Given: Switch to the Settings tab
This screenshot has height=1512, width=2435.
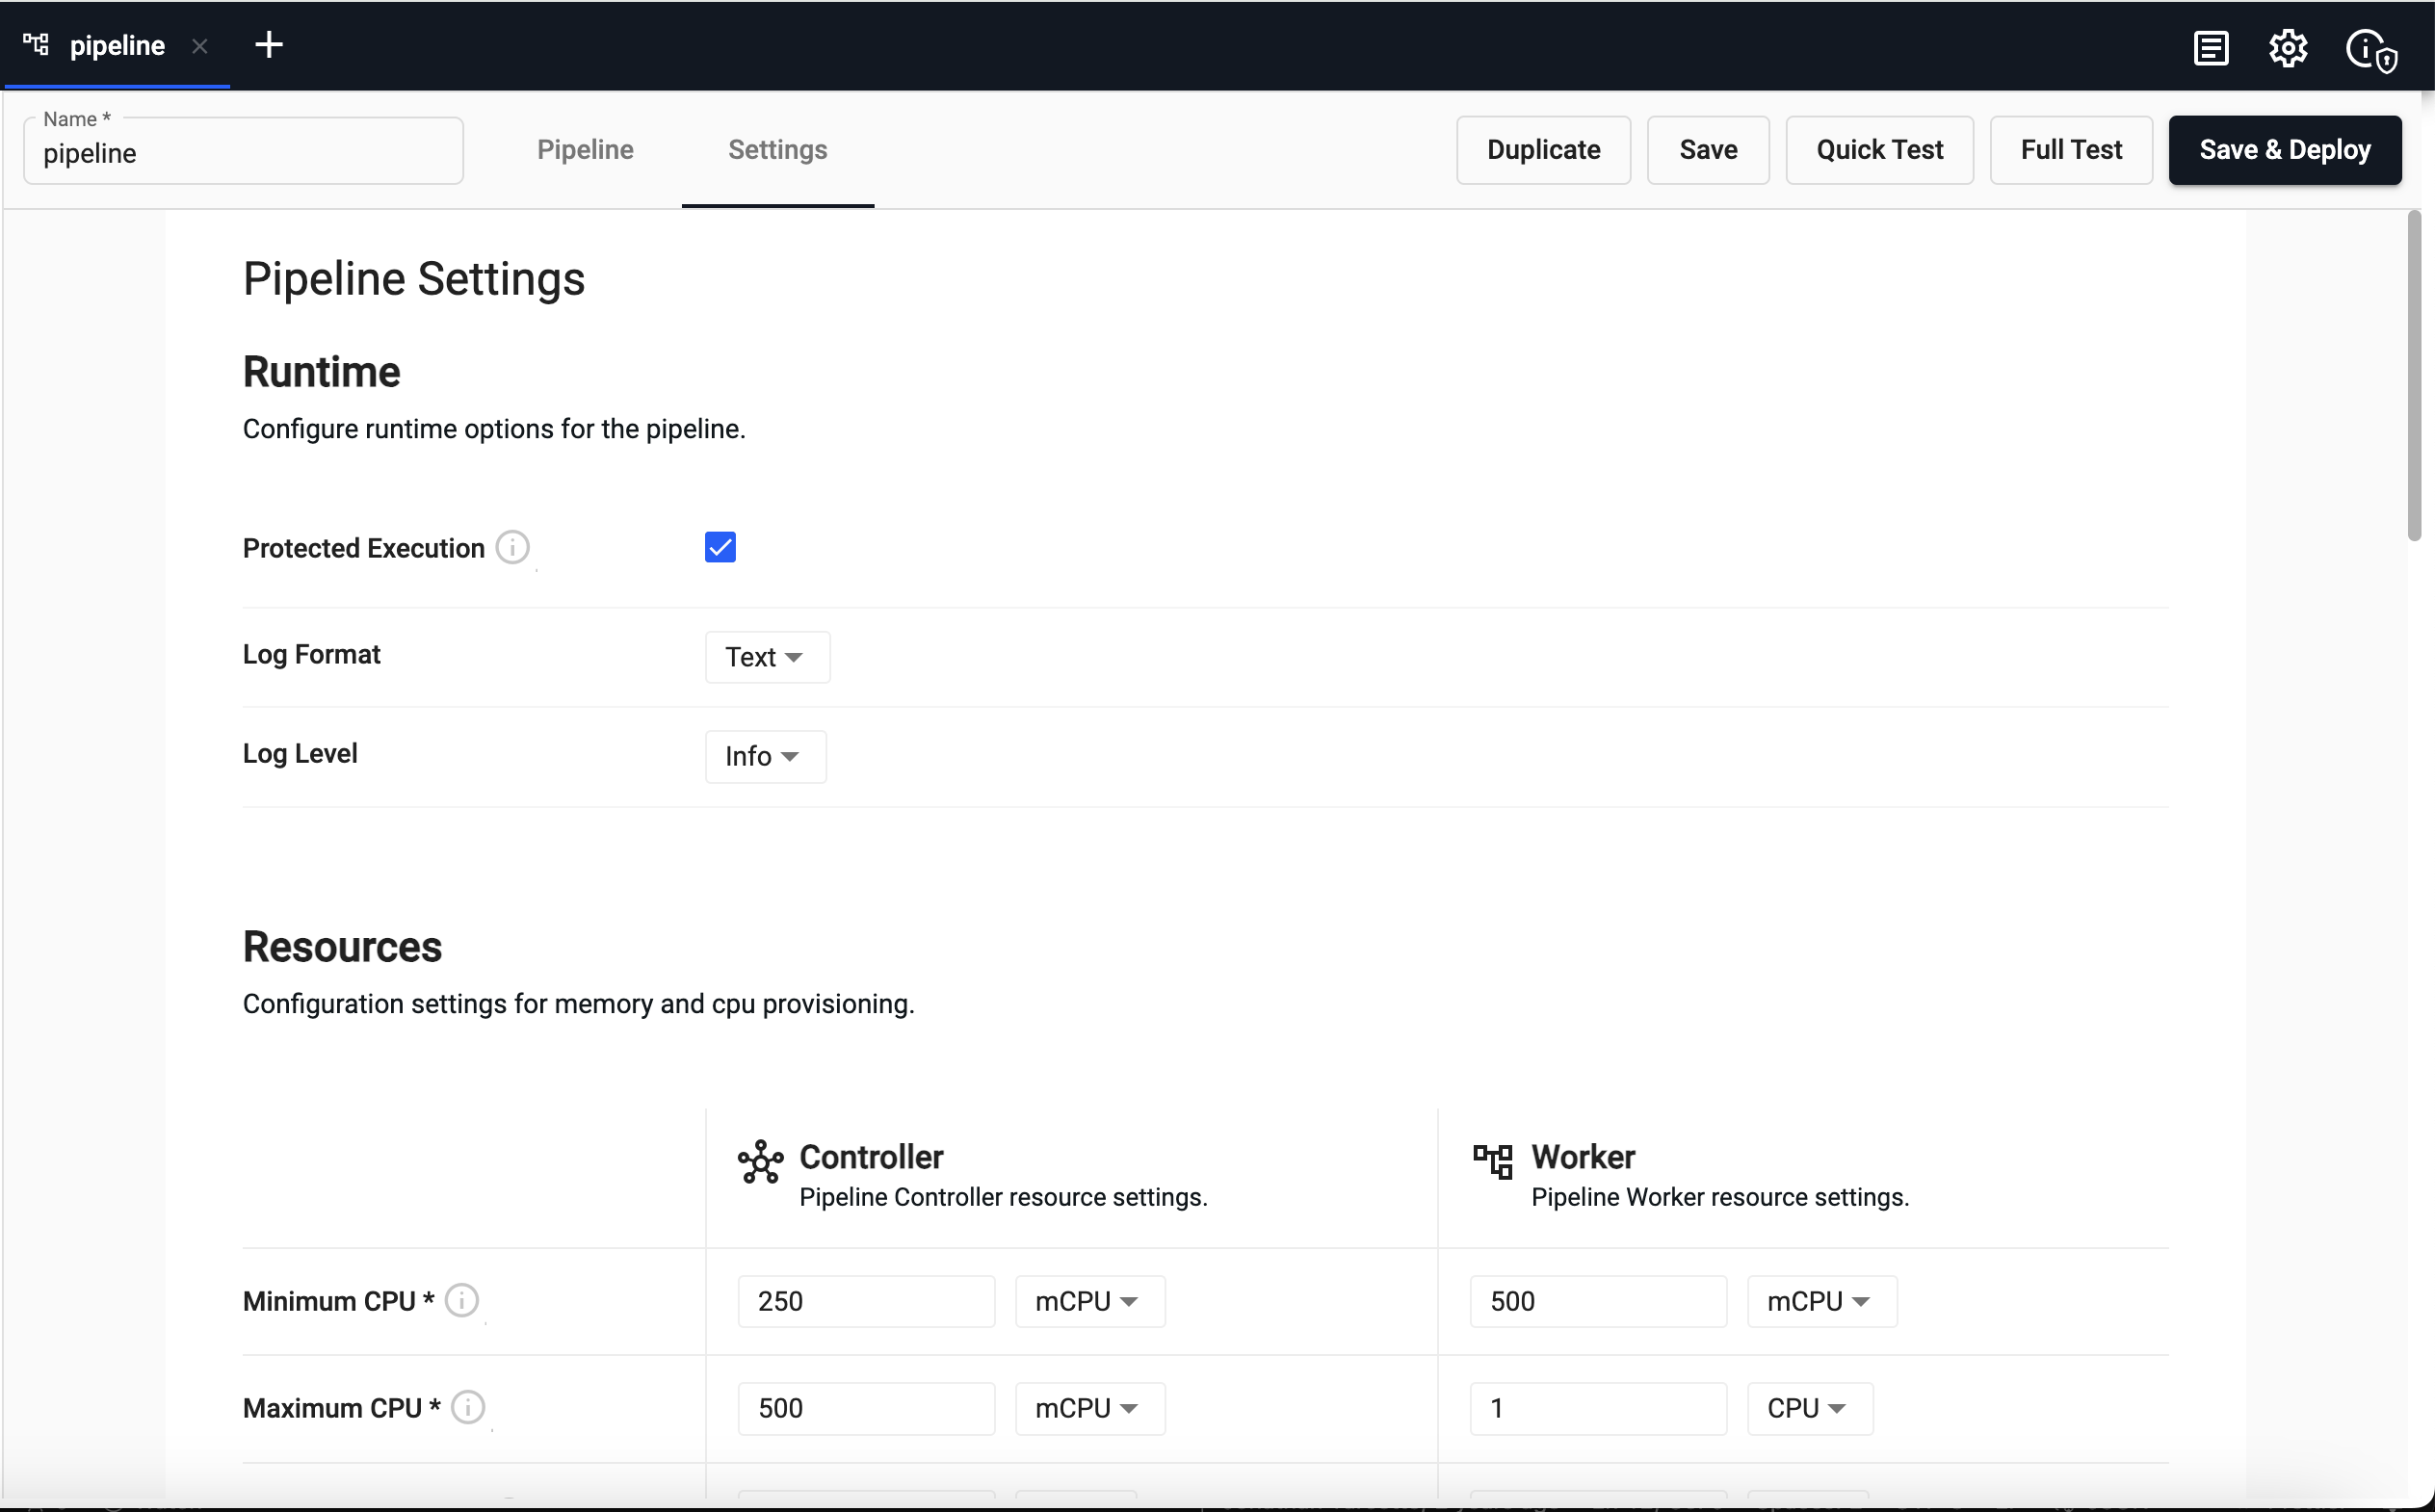Looking at the screenshot, I should (x=777, y=149).
